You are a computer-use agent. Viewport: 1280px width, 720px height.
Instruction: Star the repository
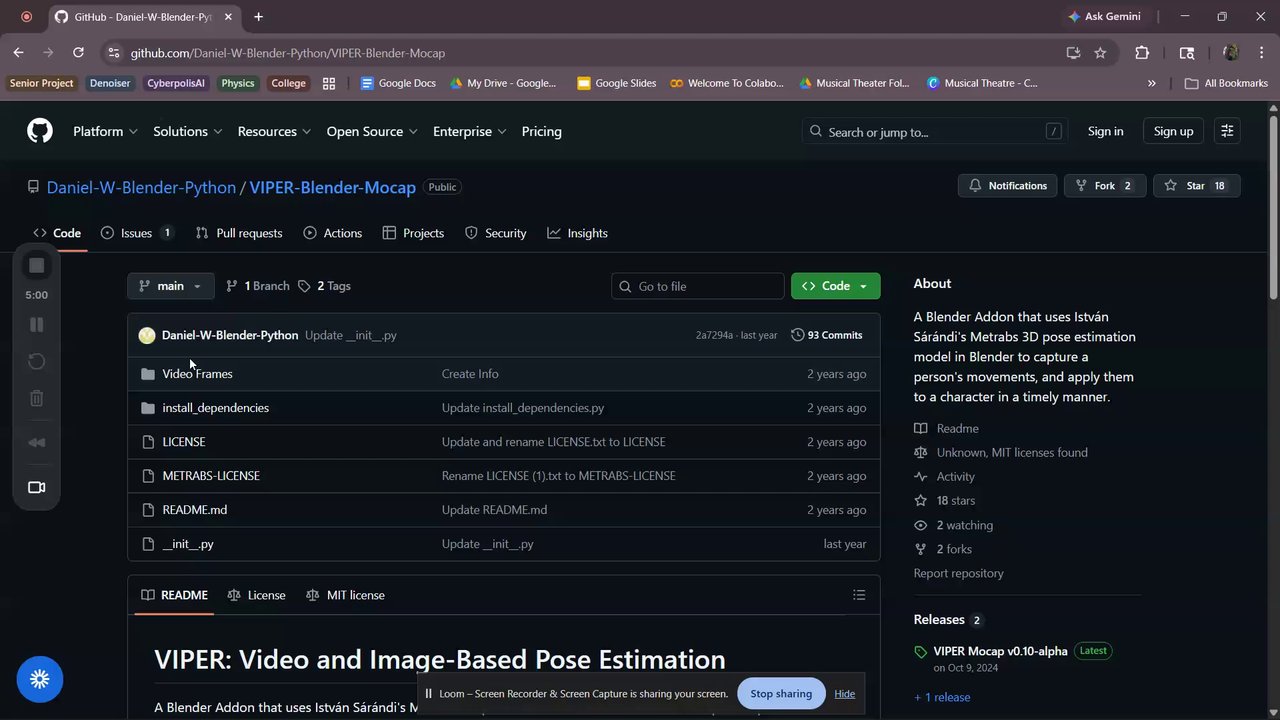[x=1197, y=186]
